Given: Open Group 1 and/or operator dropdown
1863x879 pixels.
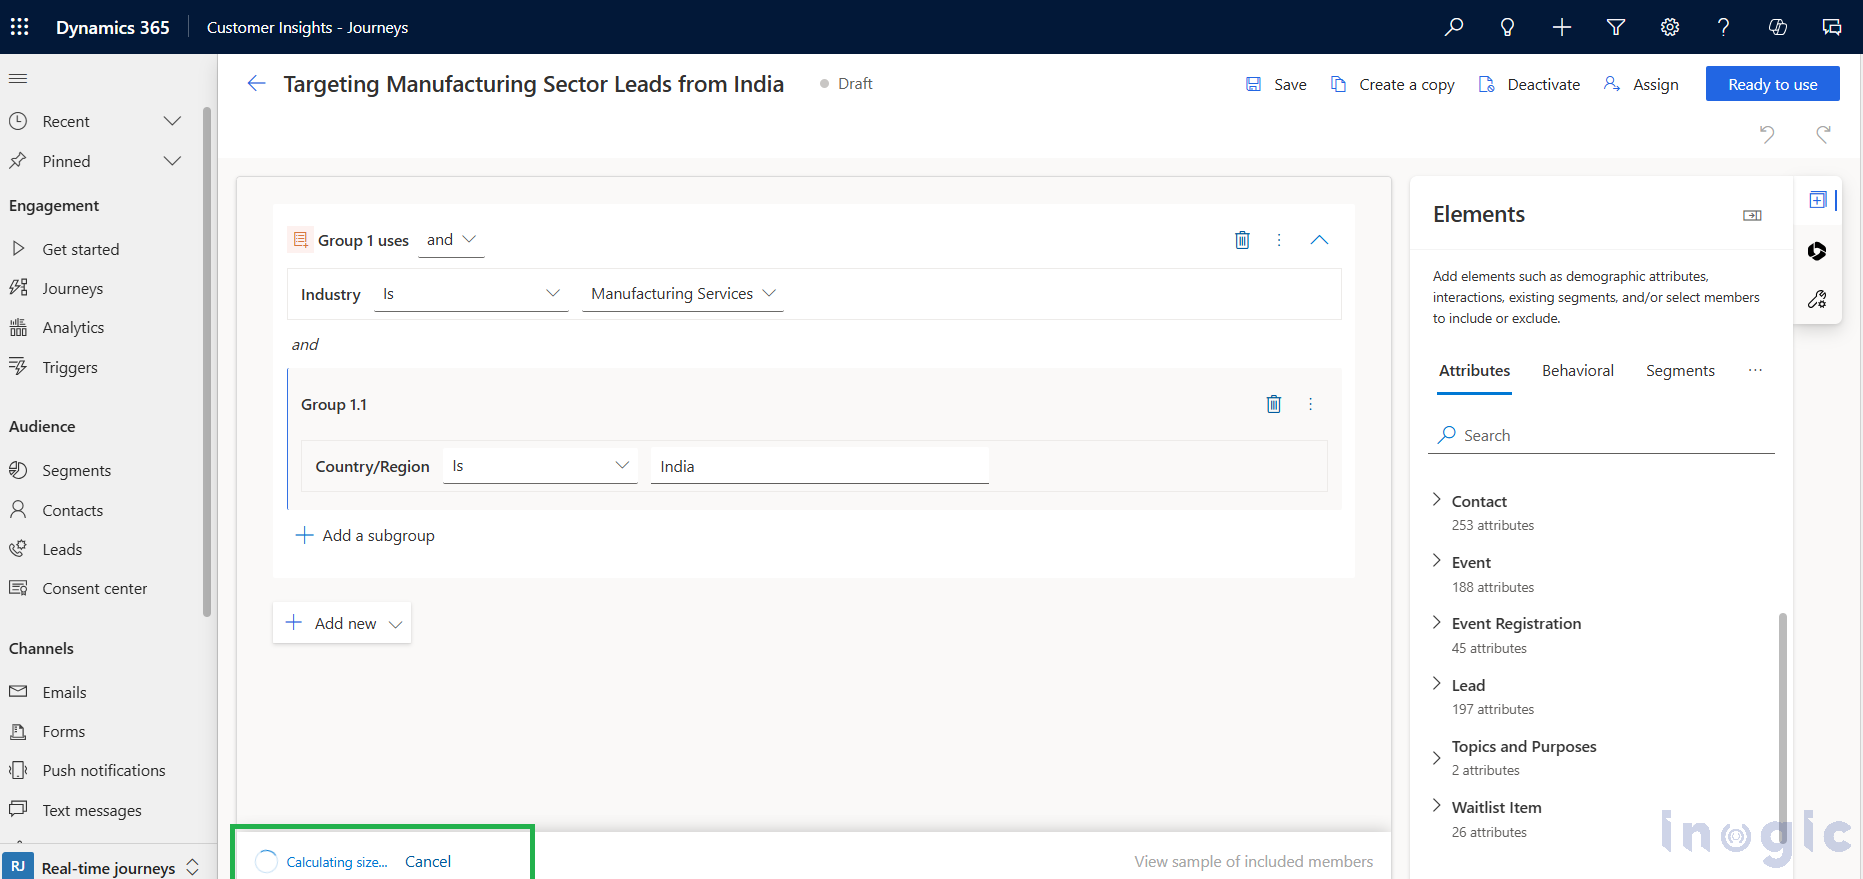Looking at the screenshot, I should pos(451,240).
